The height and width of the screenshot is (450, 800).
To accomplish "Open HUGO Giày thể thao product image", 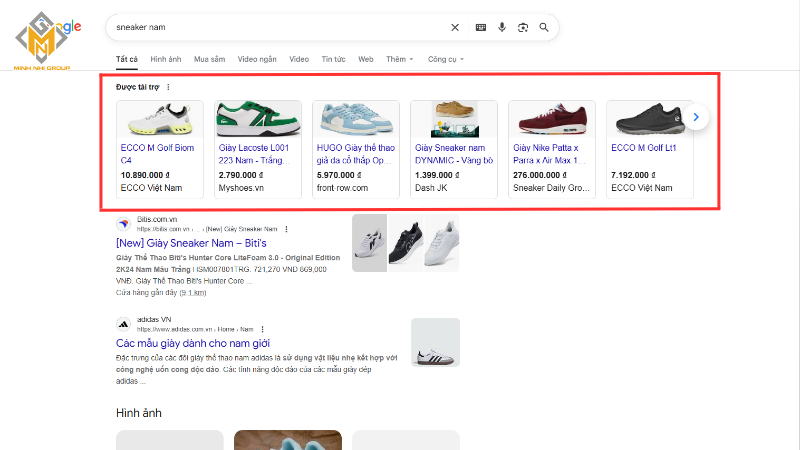I will click(356, 119).
